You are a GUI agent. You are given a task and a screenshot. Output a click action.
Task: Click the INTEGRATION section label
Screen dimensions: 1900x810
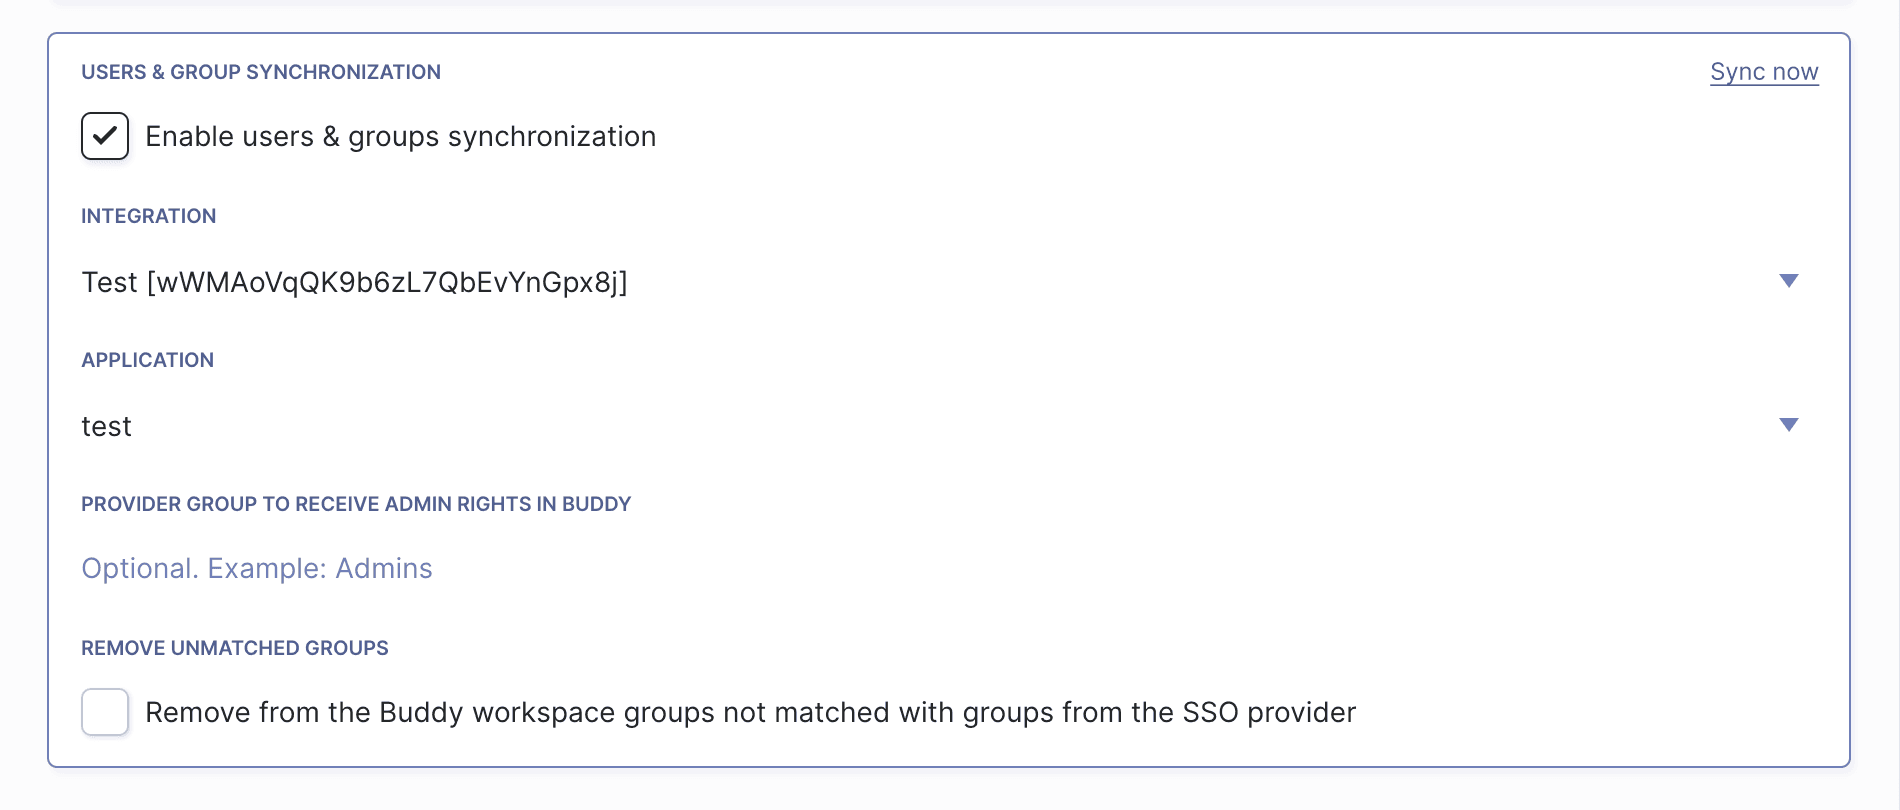[x=148, y=216]
